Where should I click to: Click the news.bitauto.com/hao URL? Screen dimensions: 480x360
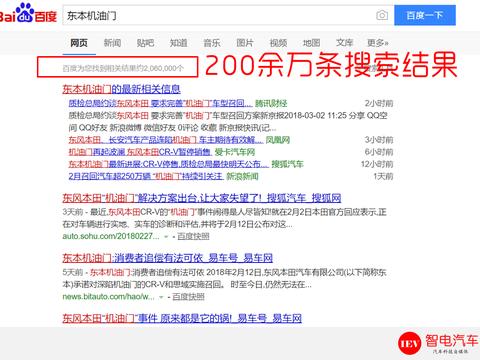108,297
